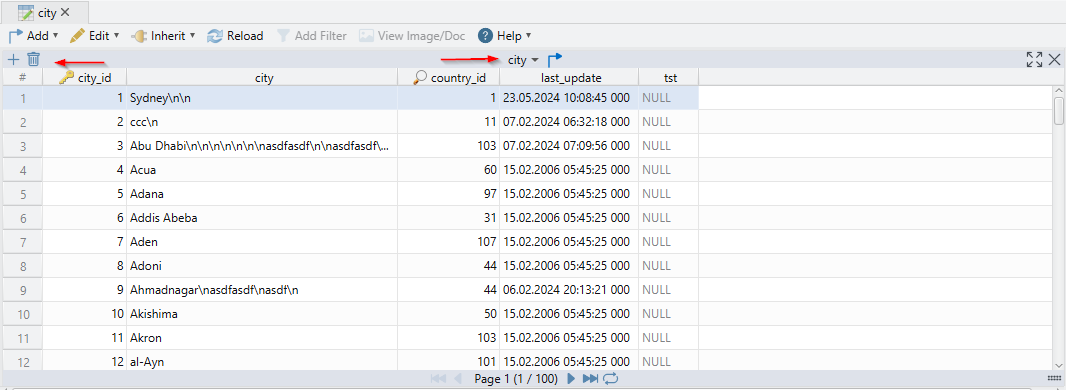Click the al-Ayn city cell

click(x=262, y=361)
